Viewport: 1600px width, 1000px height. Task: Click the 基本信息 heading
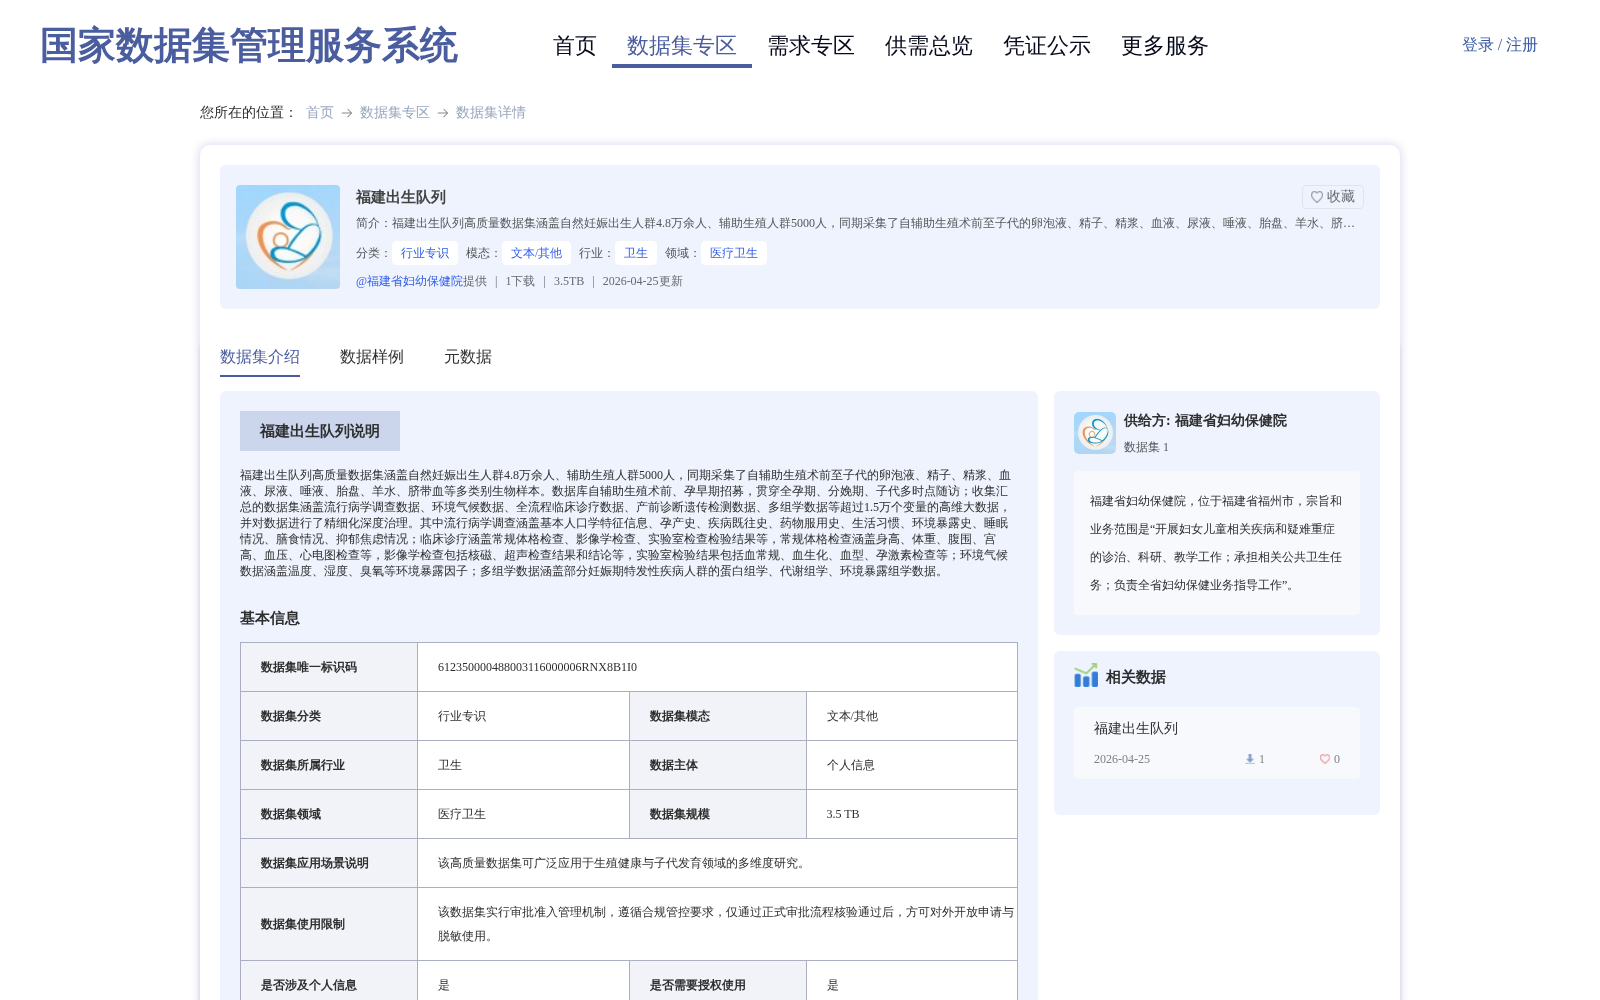coord(270,618)
